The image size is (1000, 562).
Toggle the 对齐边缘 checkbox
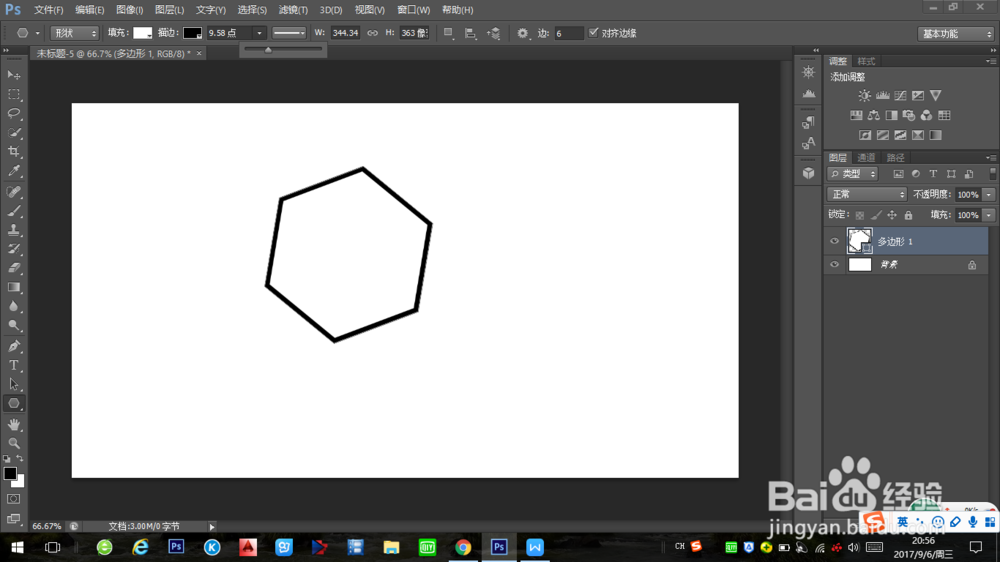pyautogui.click(x=594, y=33)
